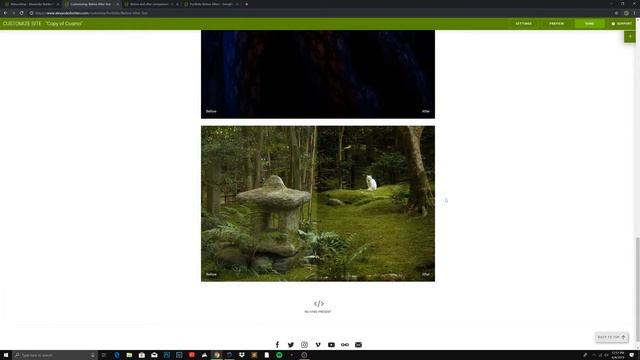Click the 'After' label on garden image

426,274
